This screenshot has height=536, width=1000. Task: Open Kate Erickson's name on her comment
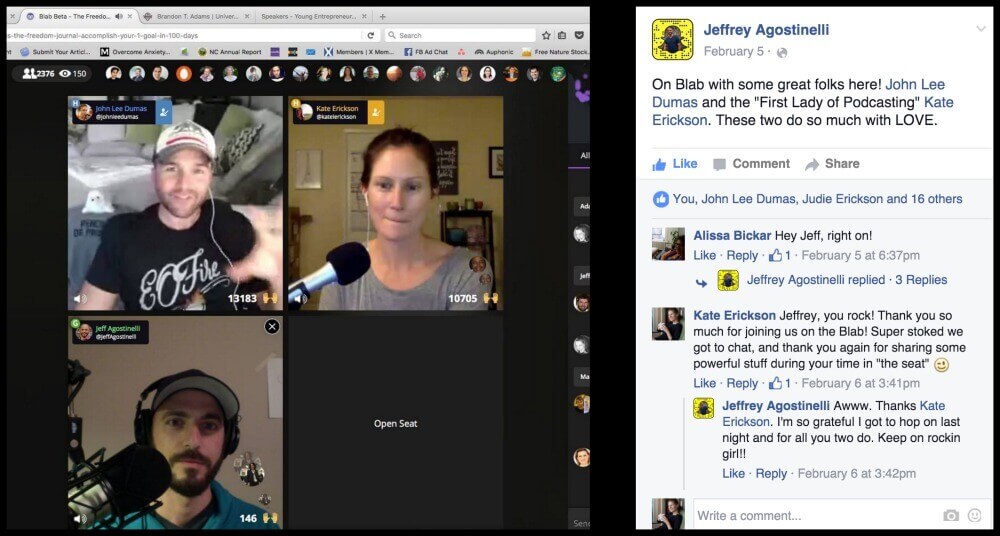pyautogui.click(x=734, y=316)
